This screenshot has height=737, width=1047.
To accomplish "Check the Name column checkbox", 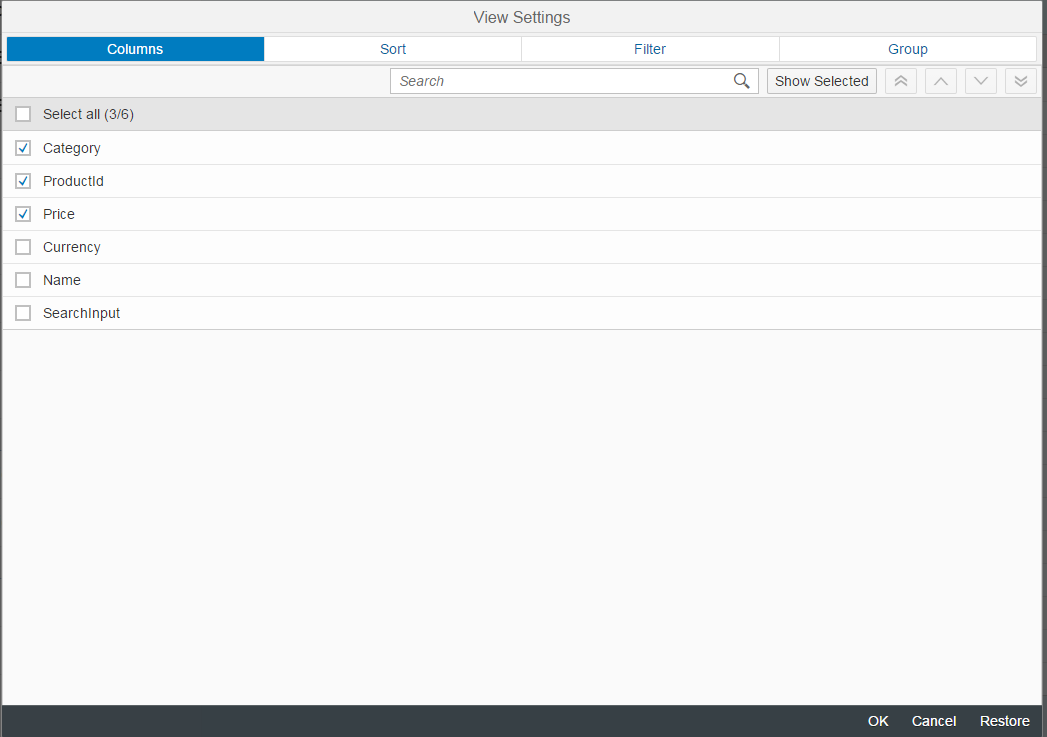I will (23, 280).
